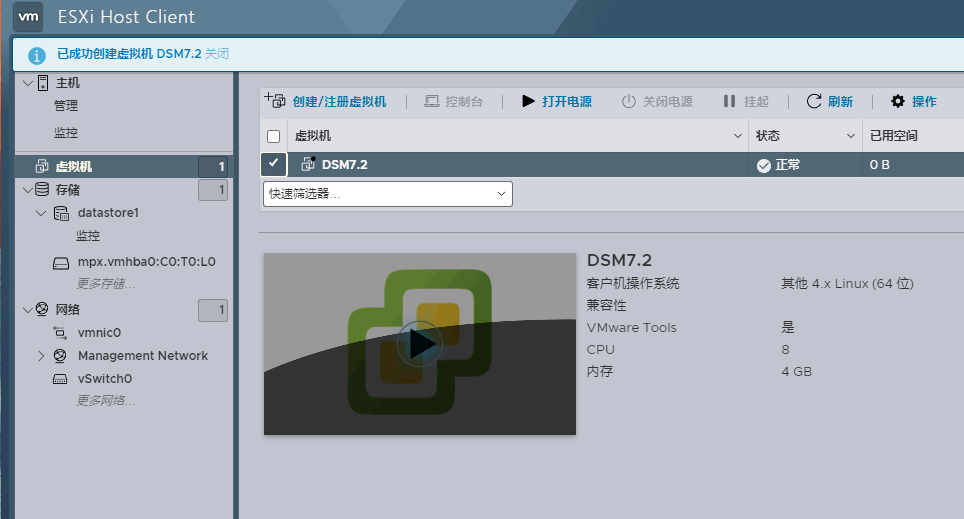Collapse the 主机 tree node

[x=27, y=82]
